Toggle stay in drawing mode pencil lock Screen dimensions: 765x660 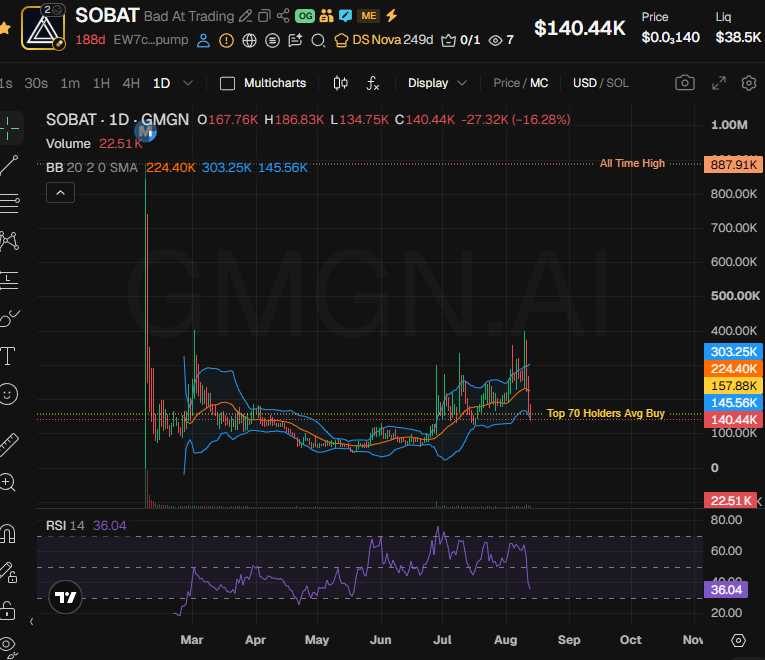click(9, 572)
